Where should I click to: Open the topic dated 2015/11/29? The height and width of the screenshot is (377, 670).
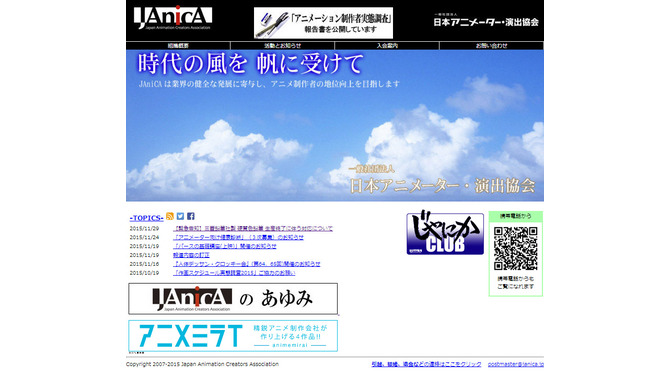(x=253, y=229)
